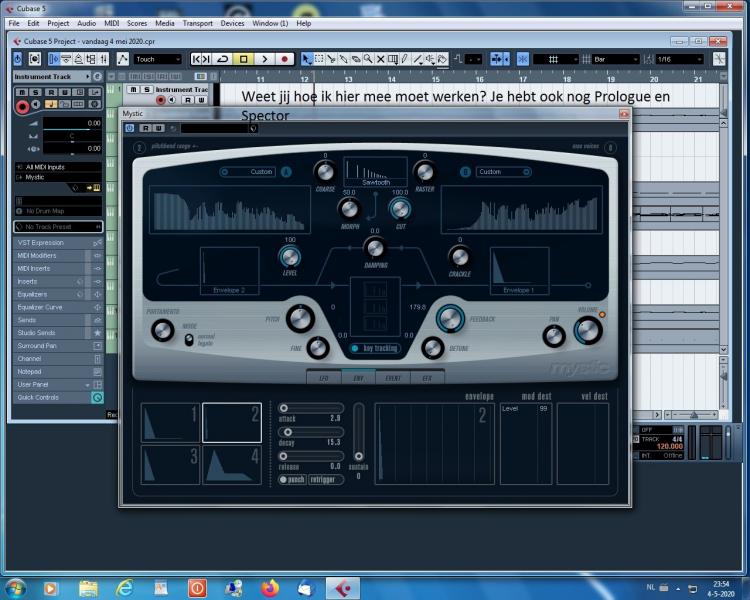Viewport: 750px width, 600px height.
Task: Click the Mystic VOLUME knob
Action: tap(588, 331)
